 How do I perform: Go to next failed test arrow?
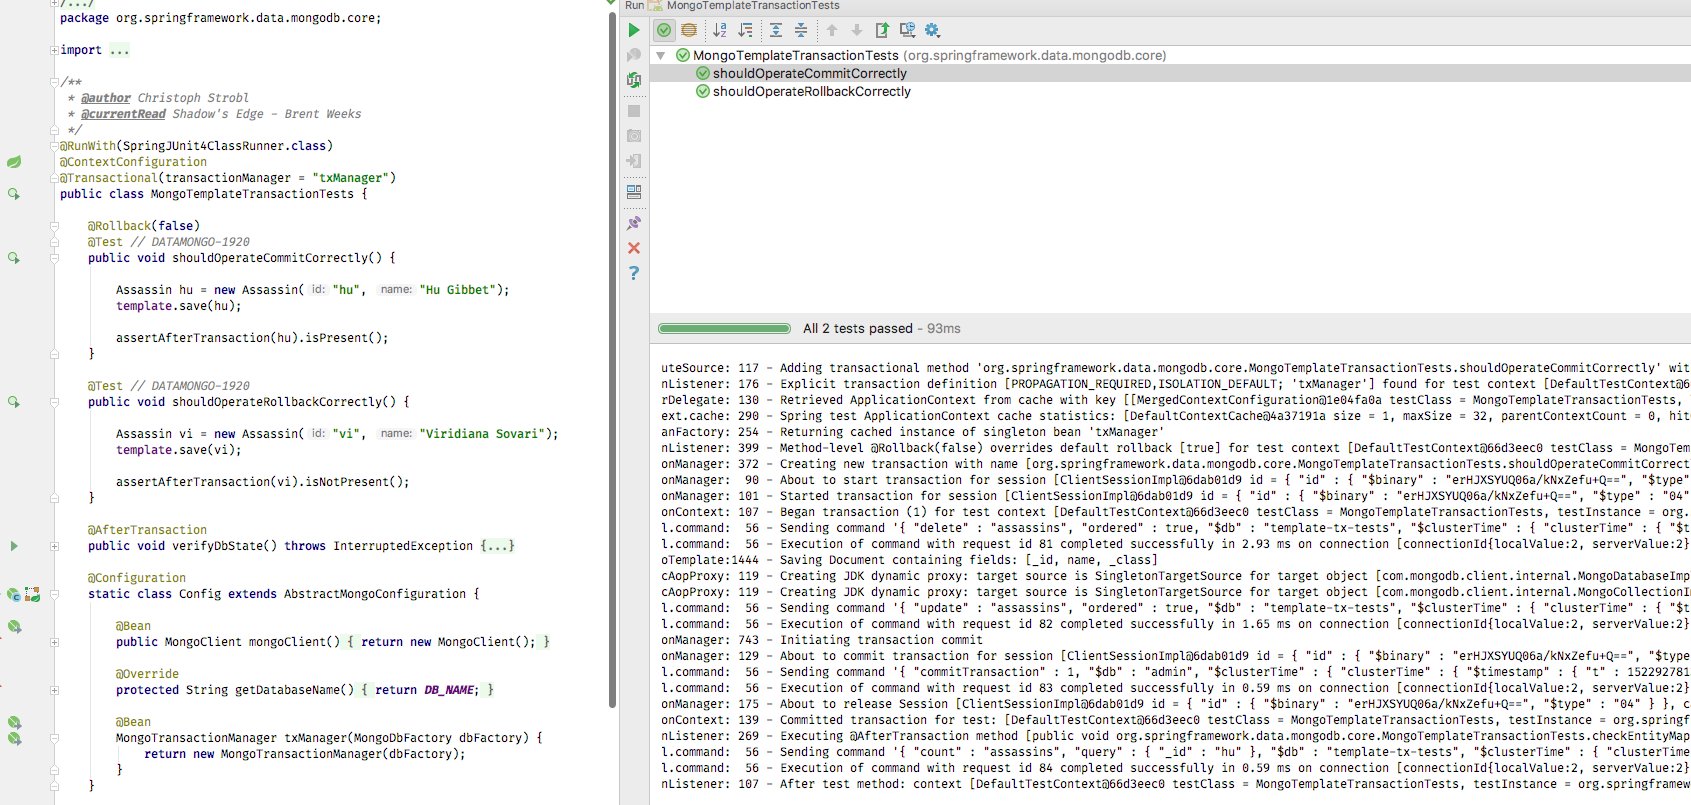tap(857, 30)
